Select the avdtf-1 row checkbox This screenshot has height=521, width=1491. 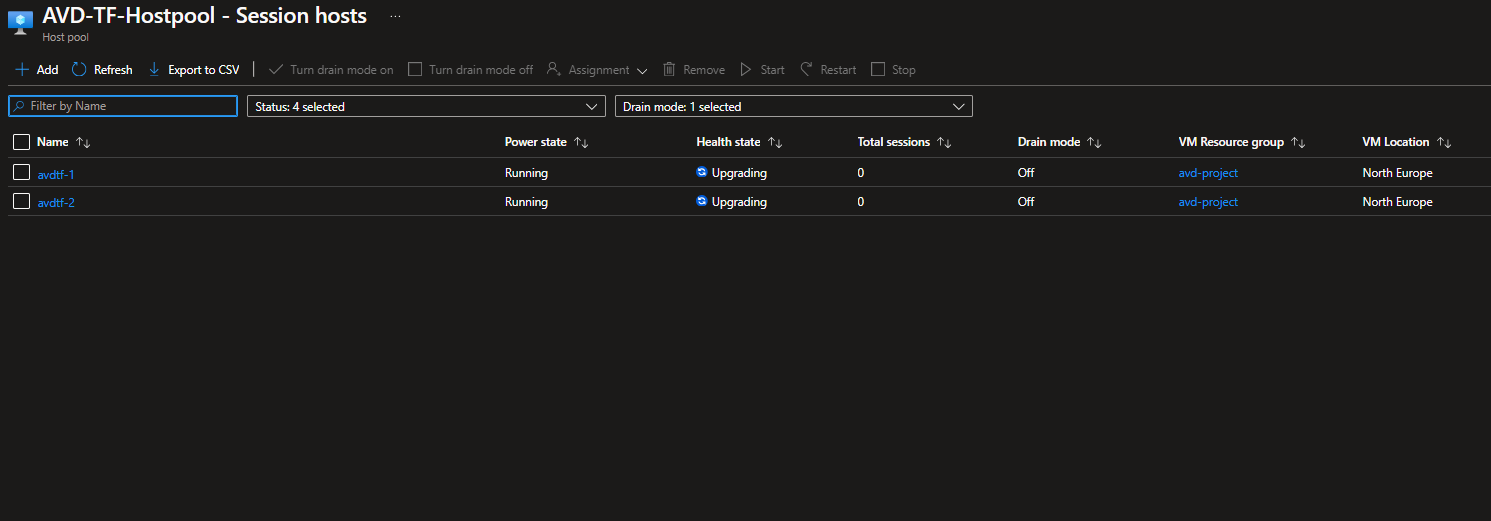(x=22, y=173)
